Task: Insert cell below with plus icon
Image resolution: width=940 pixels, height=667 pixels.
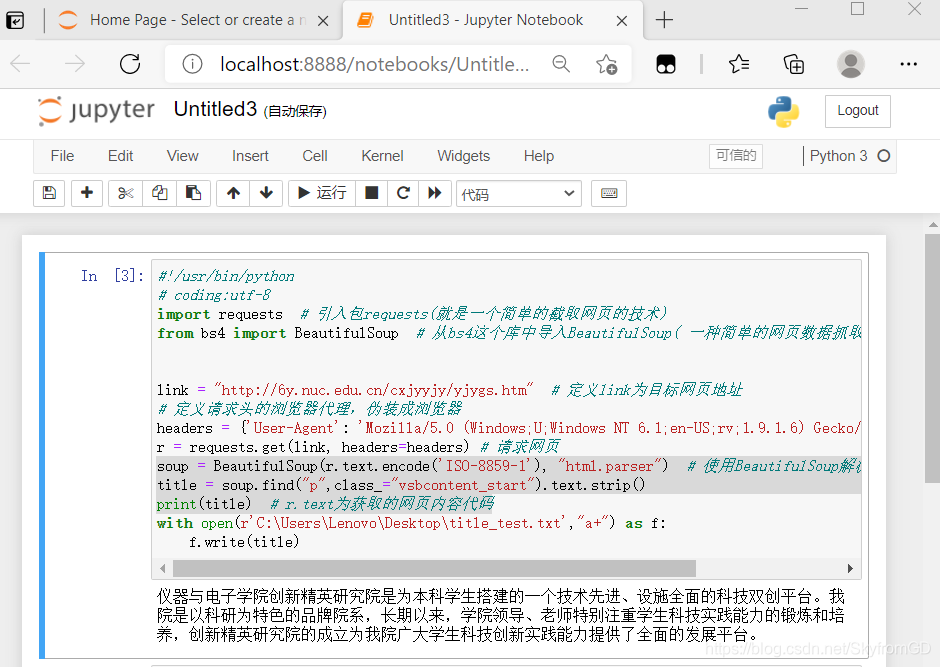Action: (x=87, y=193)
